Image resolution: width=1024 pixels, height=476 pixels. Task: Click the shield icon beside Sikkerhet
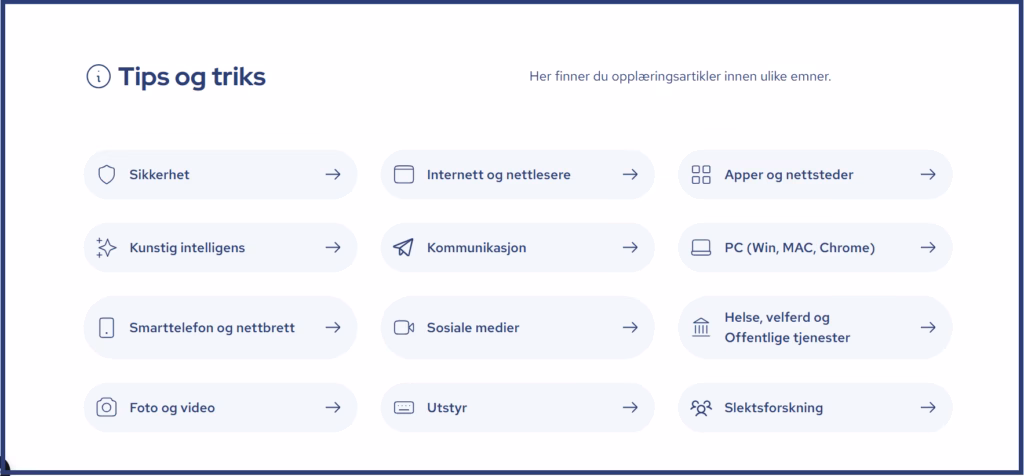(107, 175)
